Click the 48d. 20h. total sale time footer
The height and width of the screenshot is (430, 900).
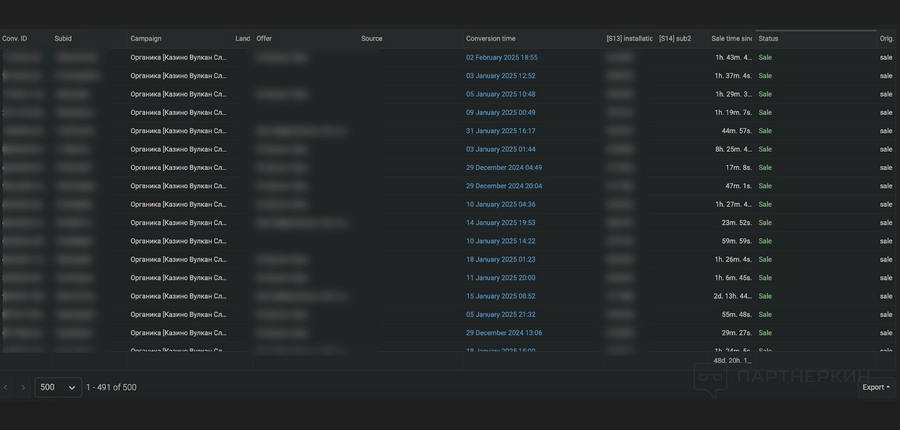point(732,361)
